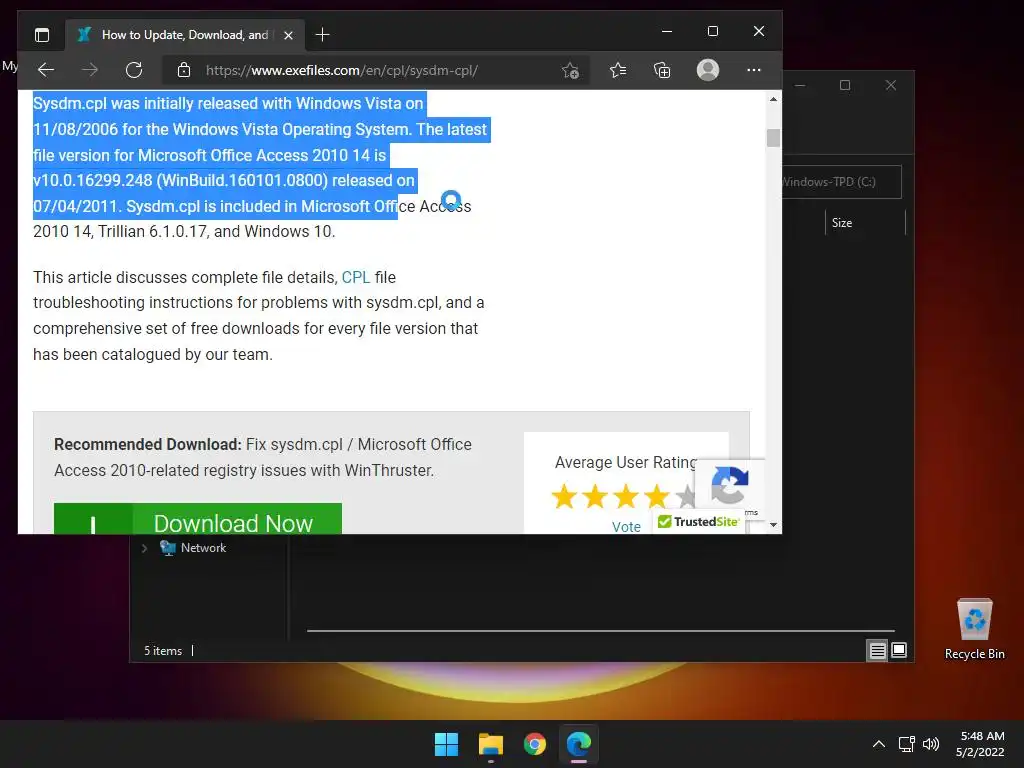Click '5 items' status text in File Explorer
Screen dimensions: 1024x768
pos(163,651)
